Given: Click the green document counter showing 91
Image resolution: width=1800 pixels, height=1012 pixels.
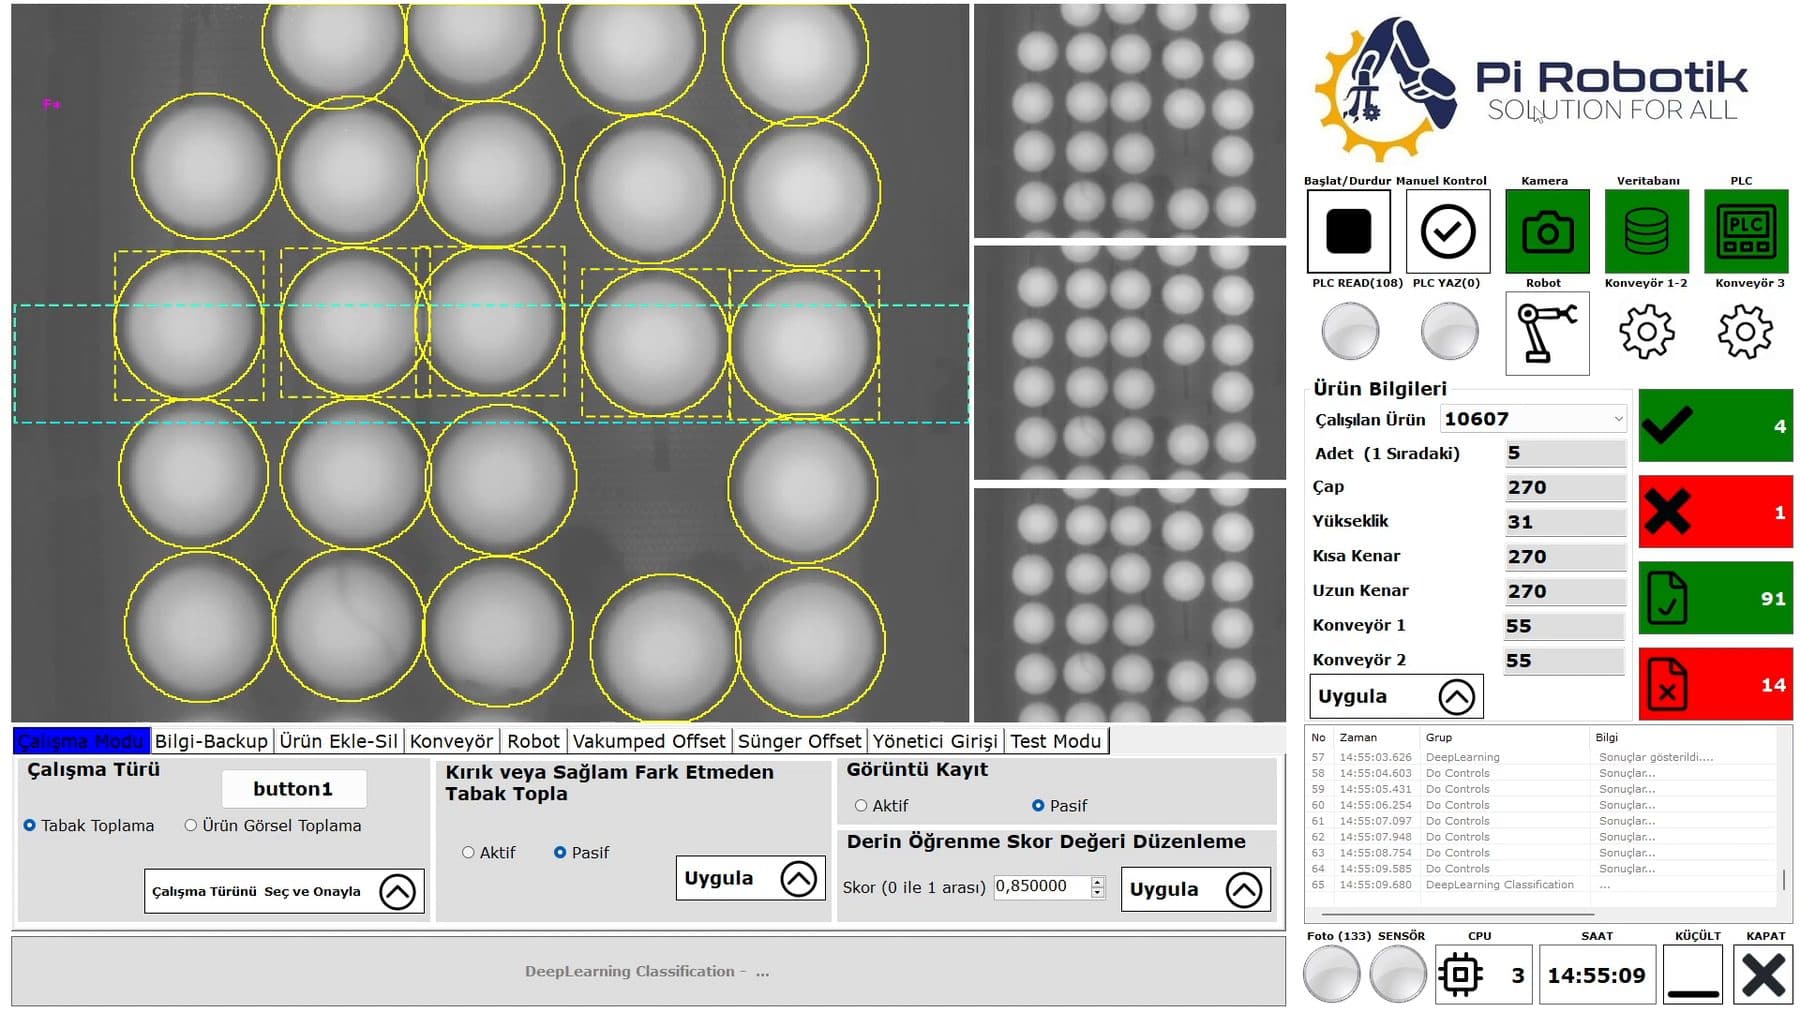Looking at the screenshot, I should (1715, 598).
